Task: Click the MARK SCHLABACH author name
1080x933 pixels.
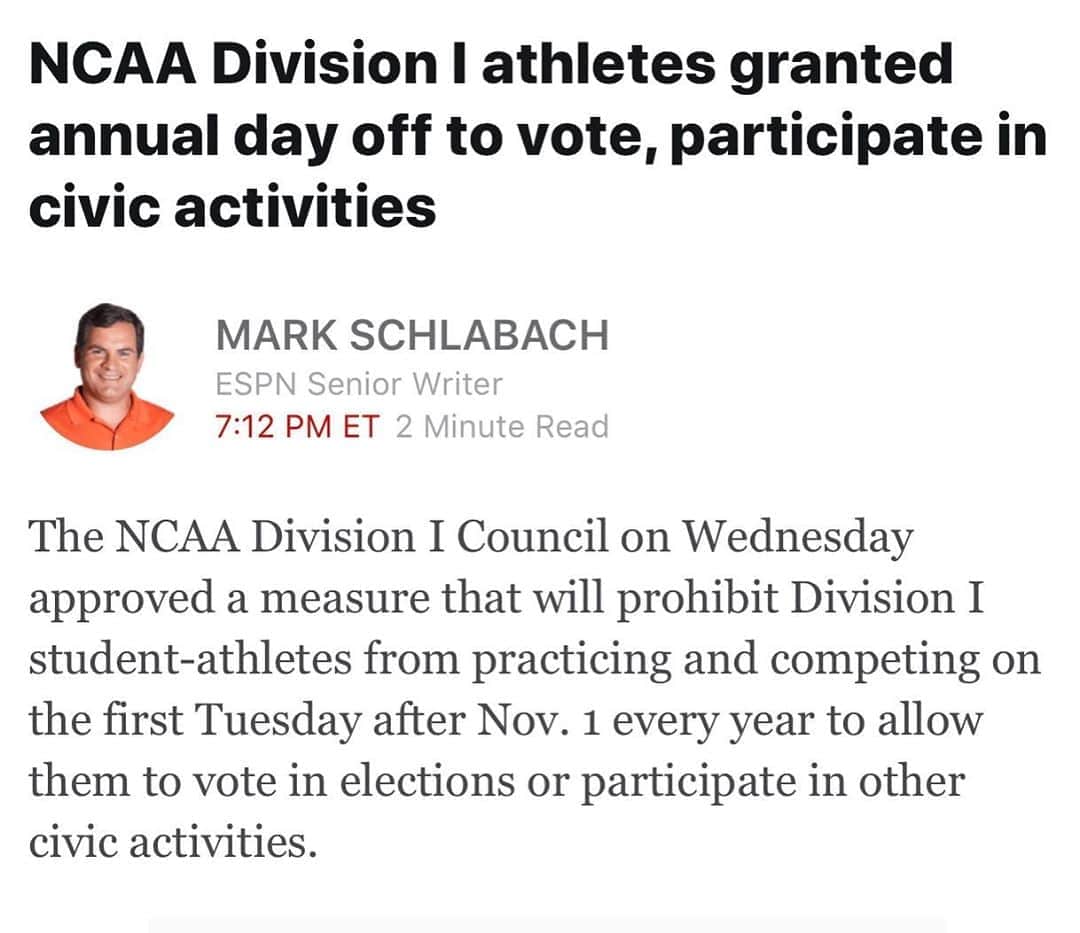Action: pos(412,335)
